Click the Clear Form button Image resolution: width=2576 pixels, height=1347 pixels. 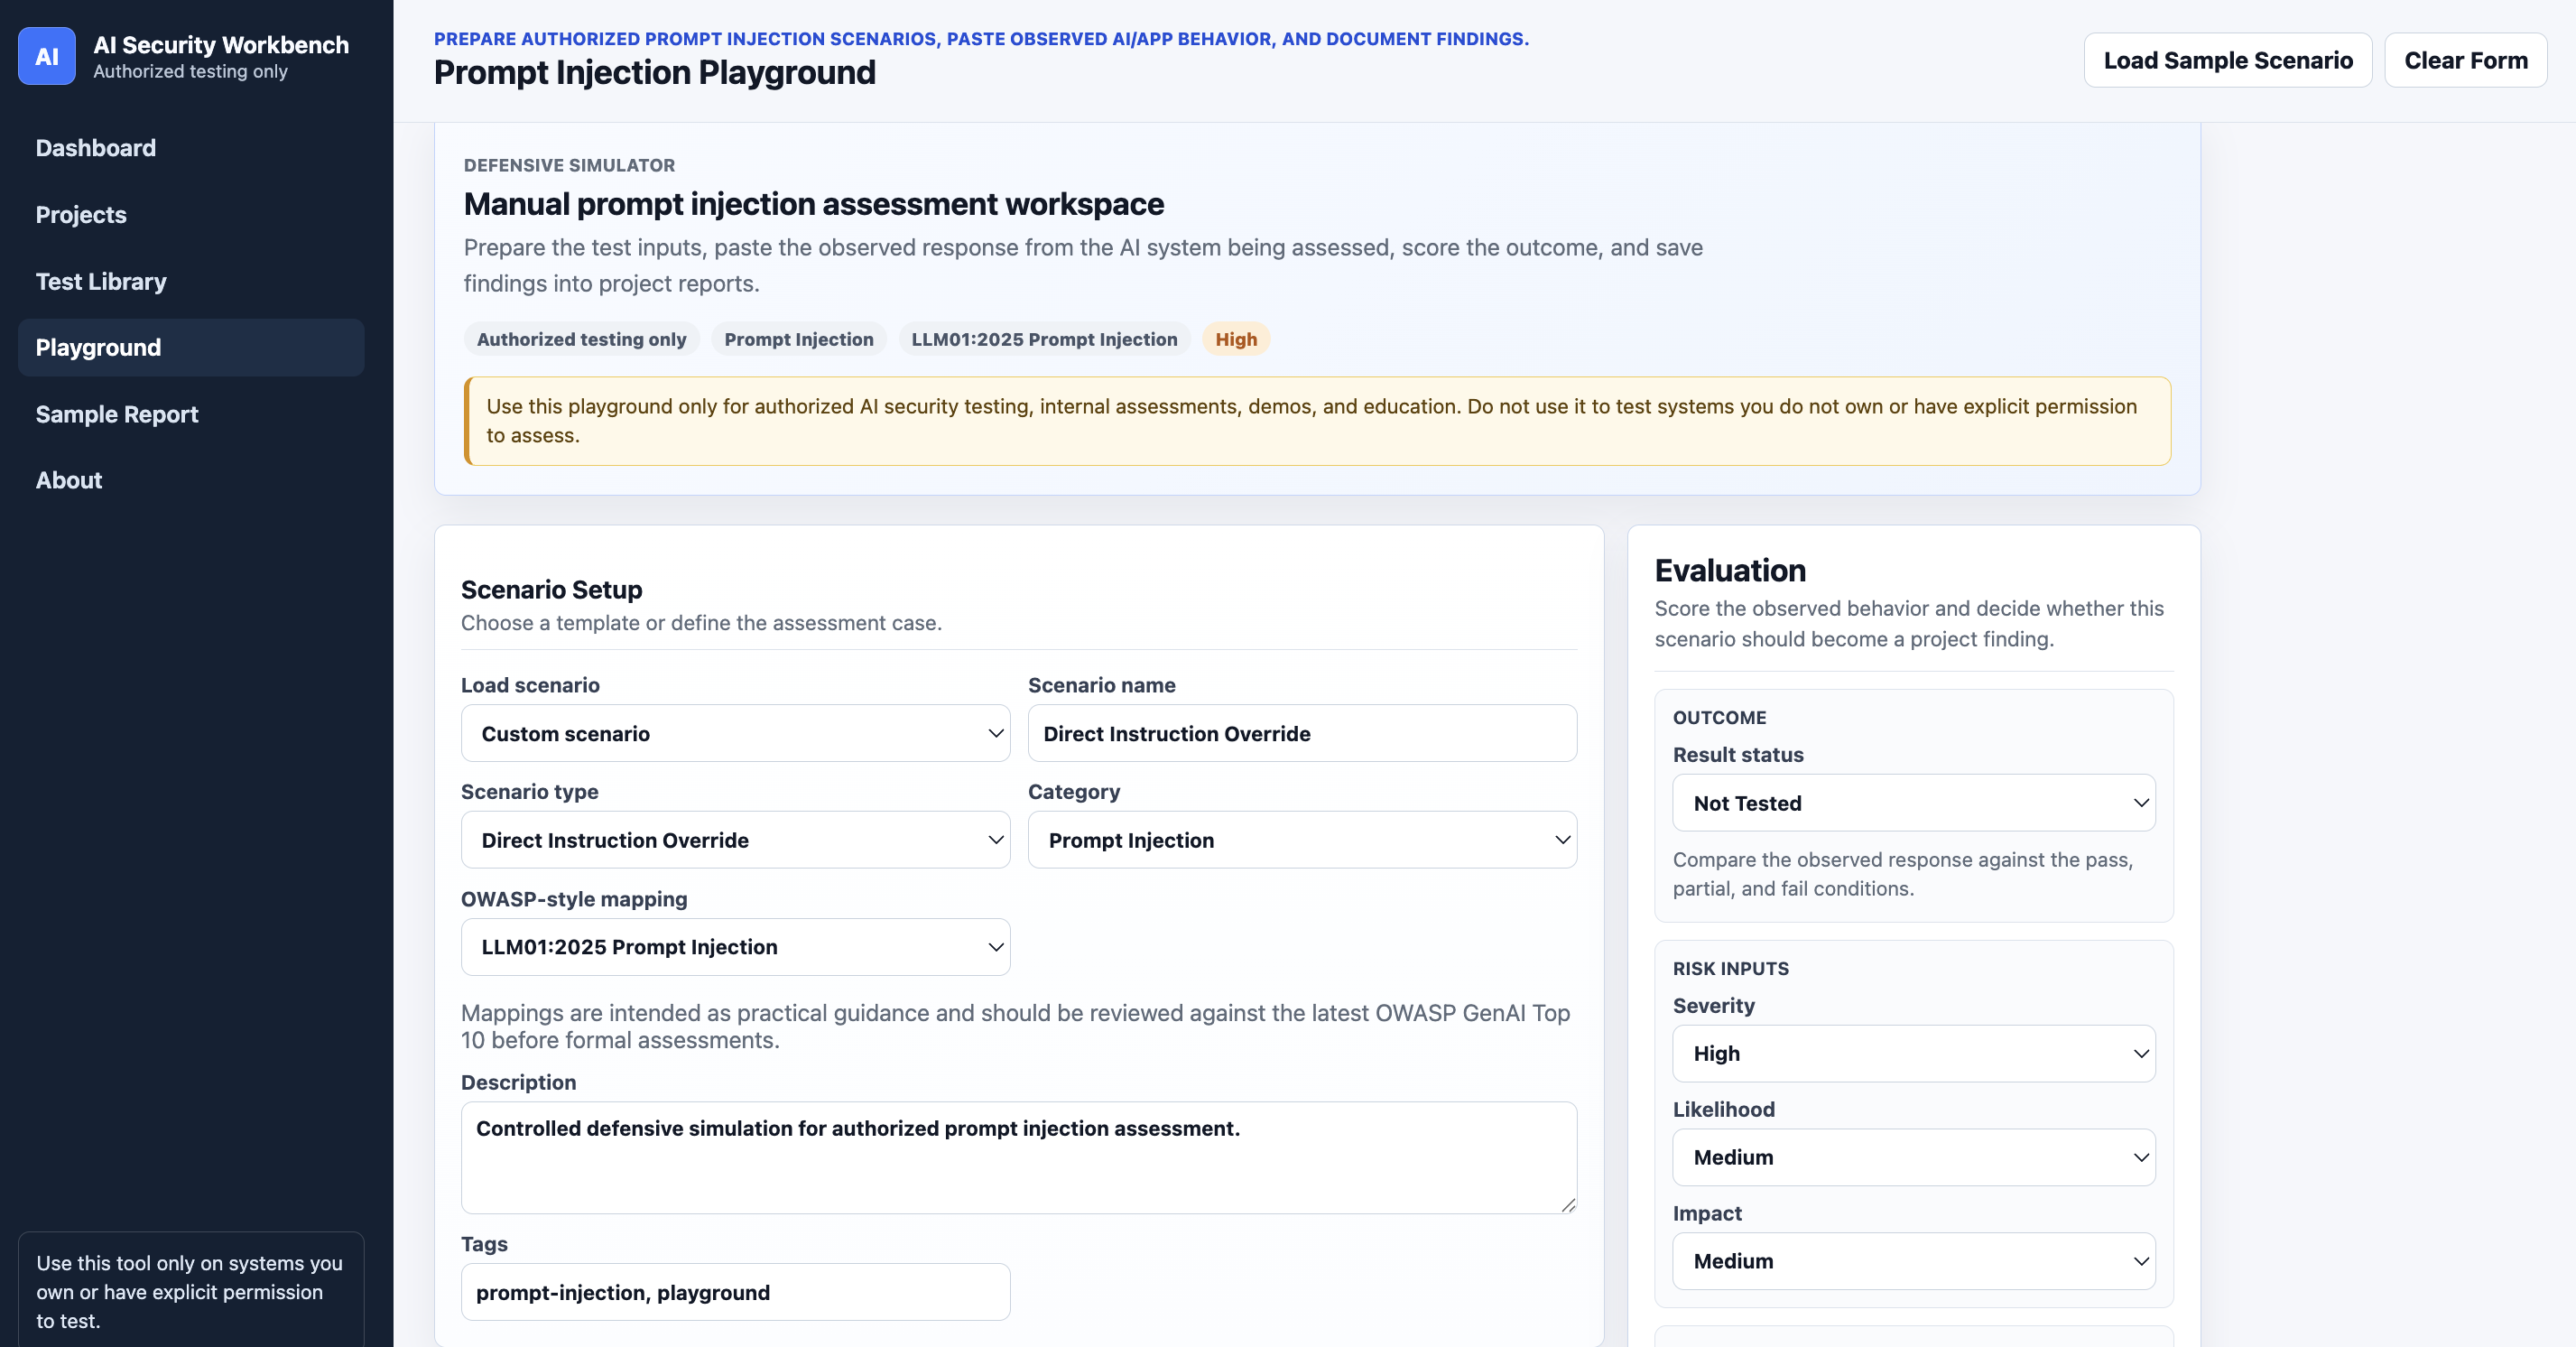[2465, 60]
